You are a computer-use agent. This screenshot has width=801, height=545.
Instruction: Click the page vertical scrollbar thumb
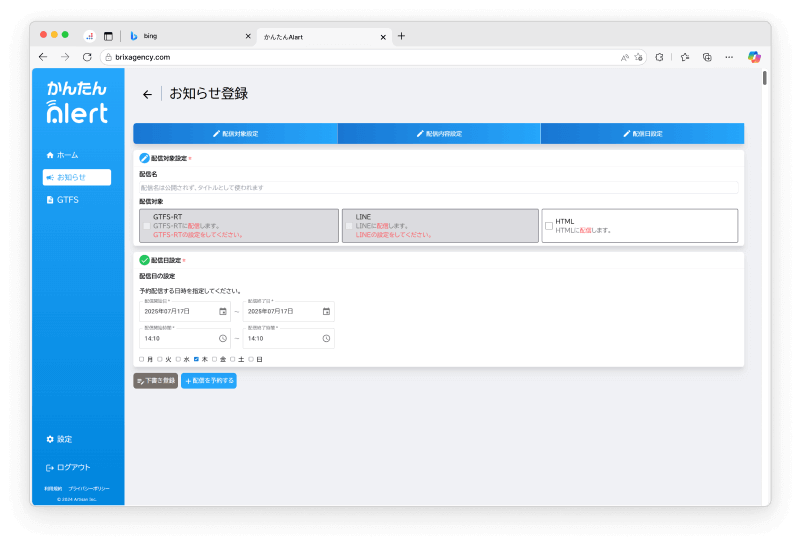coord(765,78)
